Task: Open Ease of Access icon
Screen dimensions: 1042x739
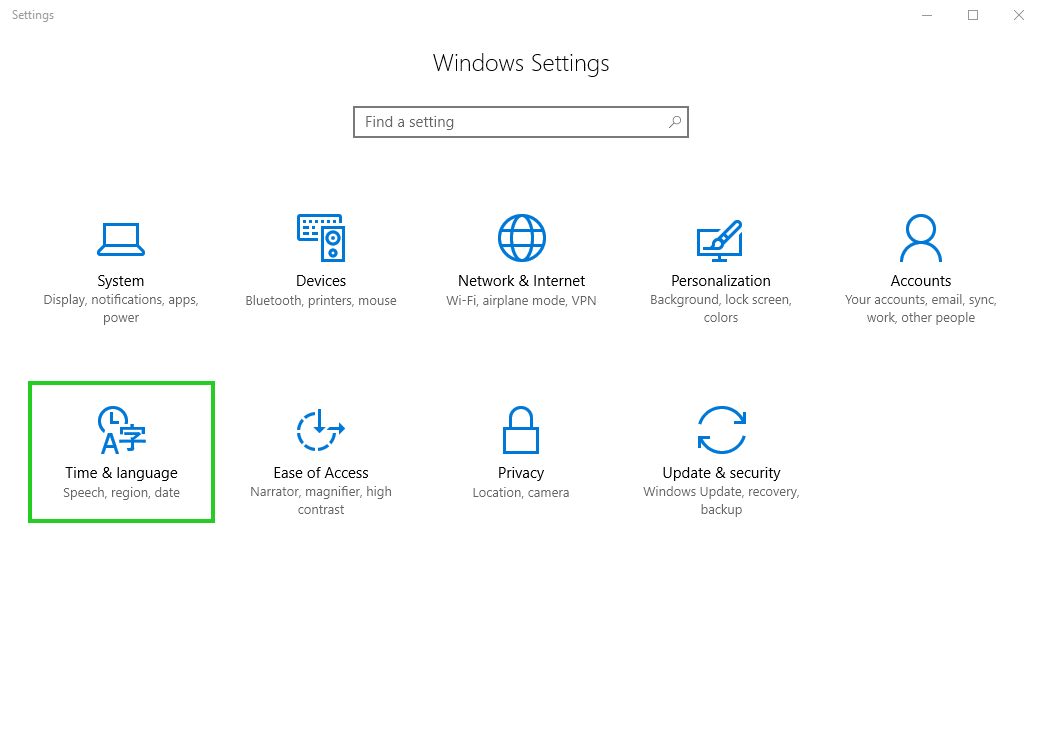Action: click(x=320, y=430)
